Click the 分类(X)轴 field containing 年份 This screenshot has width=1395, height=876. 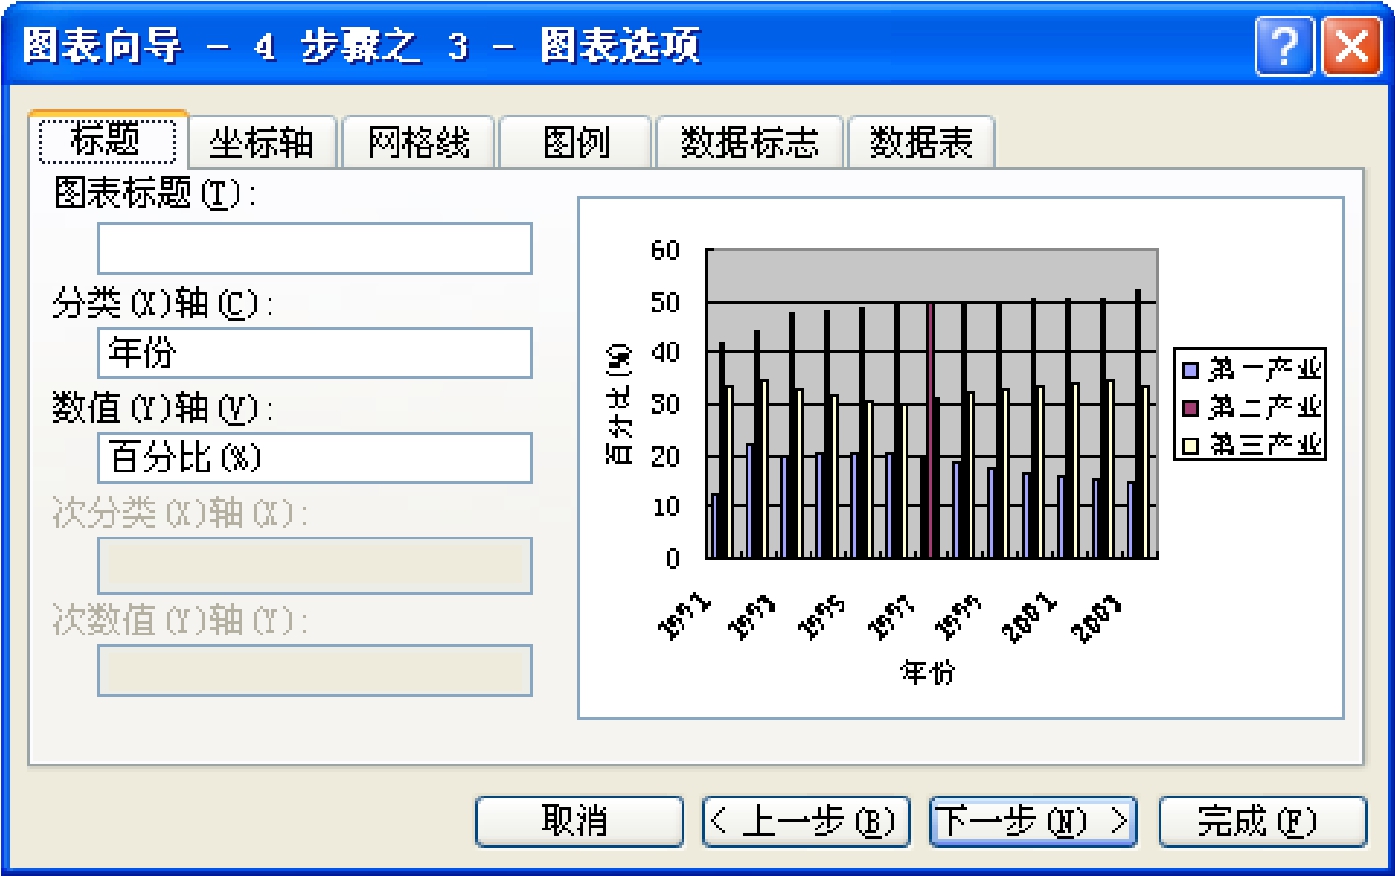(x=315, y=353)
